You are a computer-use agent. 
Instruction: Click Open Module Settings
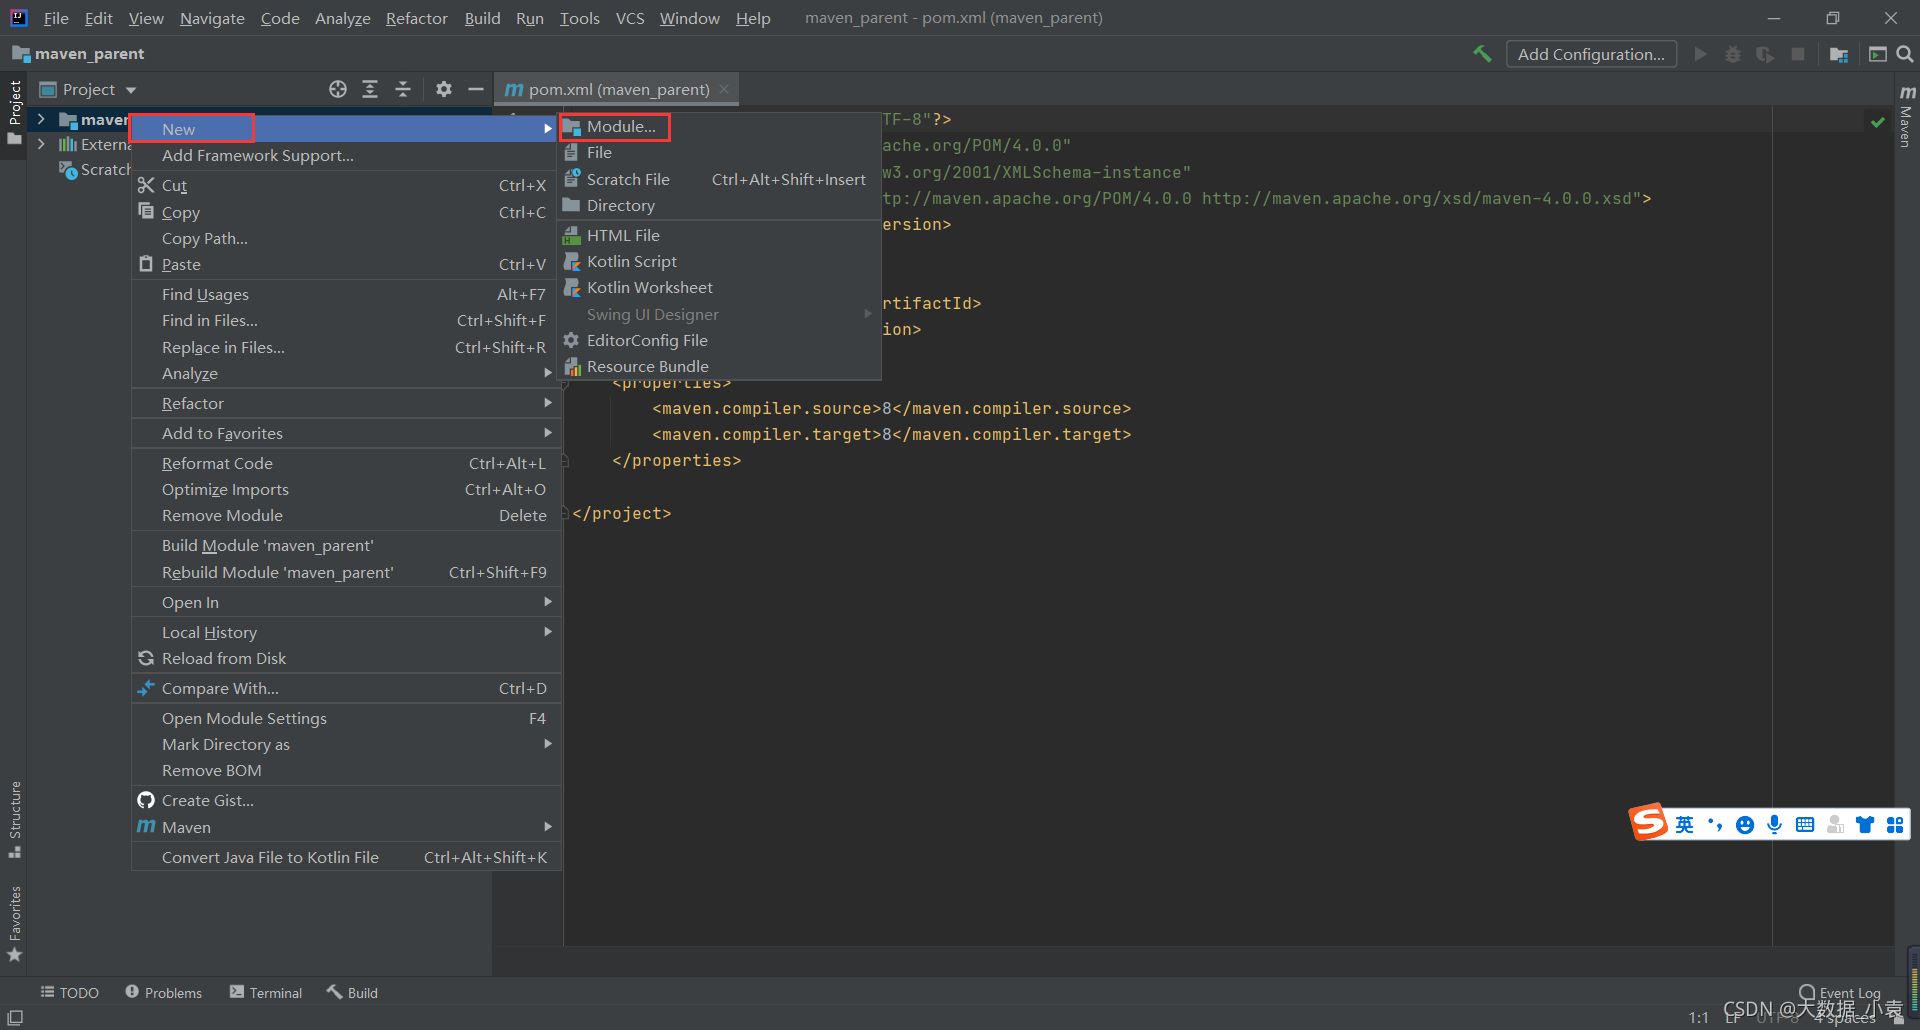(x=346, y=718)
